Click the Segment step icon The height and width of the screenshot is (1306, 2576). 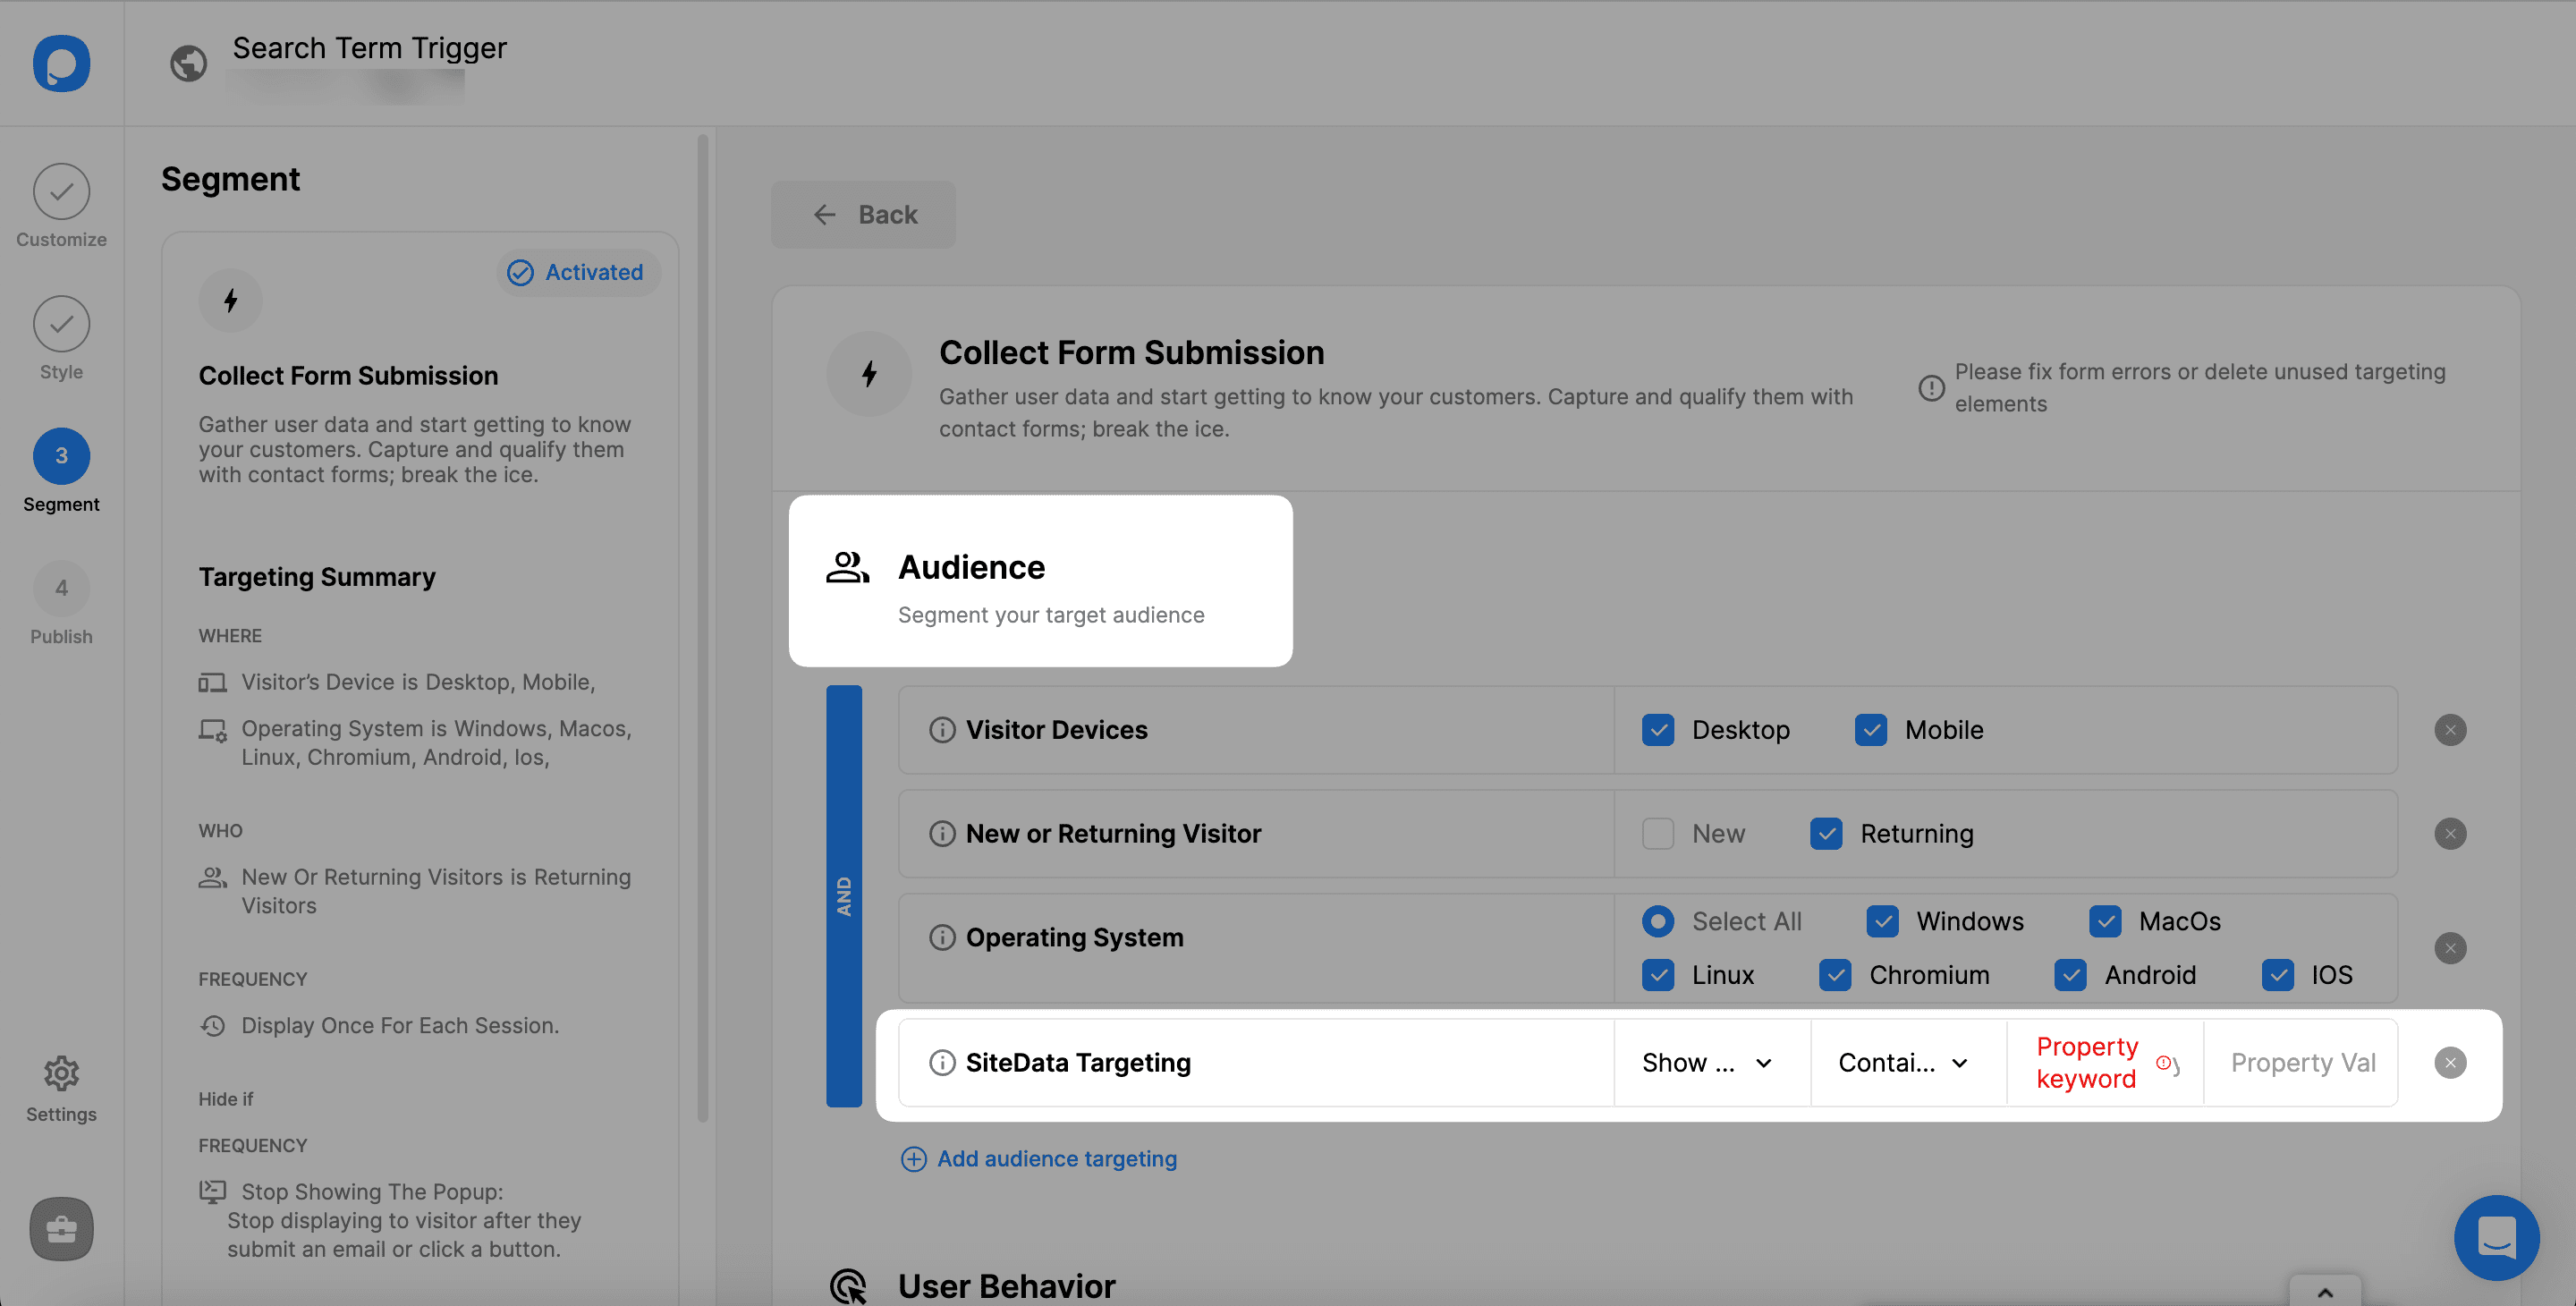pos(60,454)
